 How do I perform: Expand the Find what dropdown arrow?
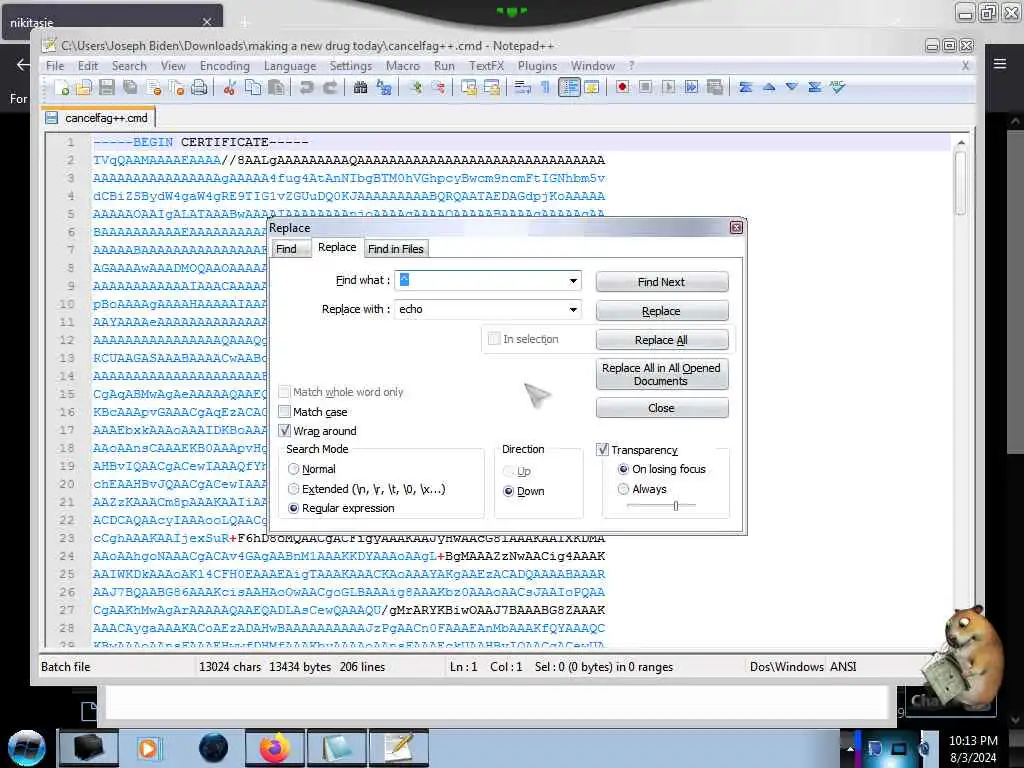(x=573, y=281)
